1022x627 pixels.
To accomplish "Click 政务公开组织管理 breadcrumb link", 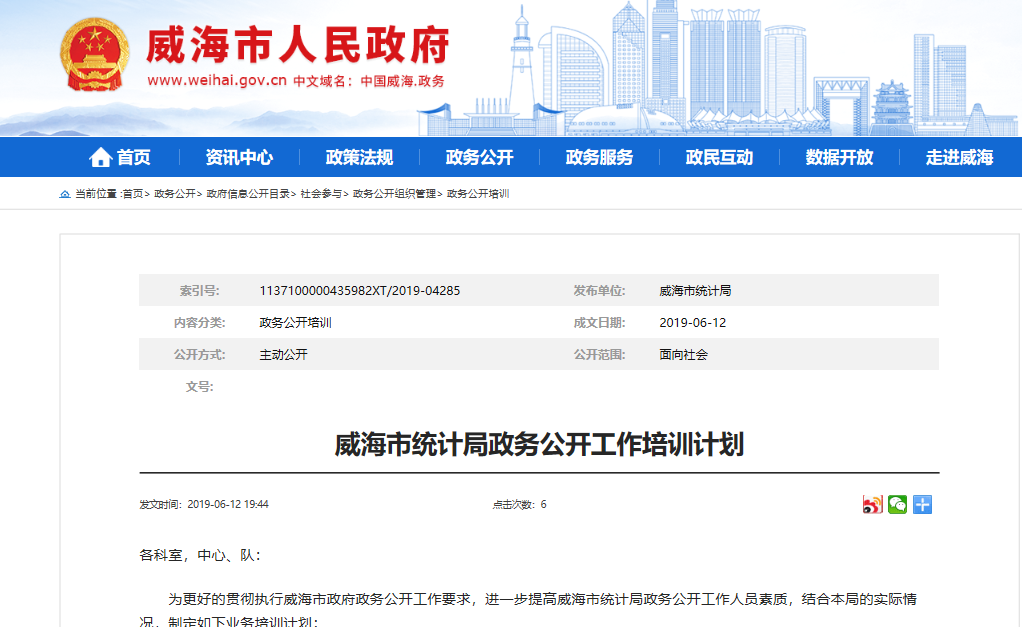I will tap(394, 194).
